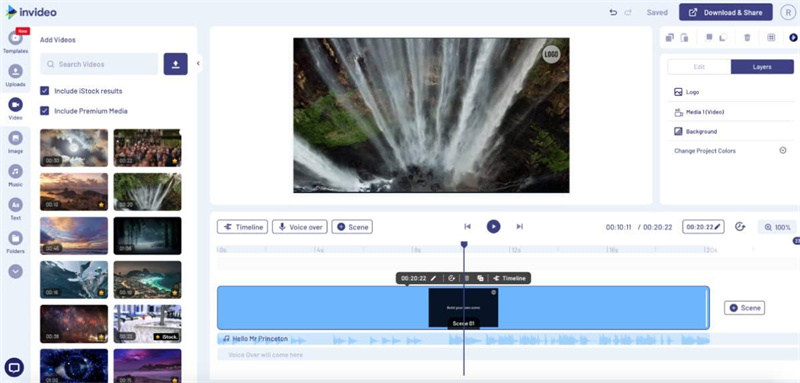
Task: Click the upload video button next to search
Action: coord(176,64)
